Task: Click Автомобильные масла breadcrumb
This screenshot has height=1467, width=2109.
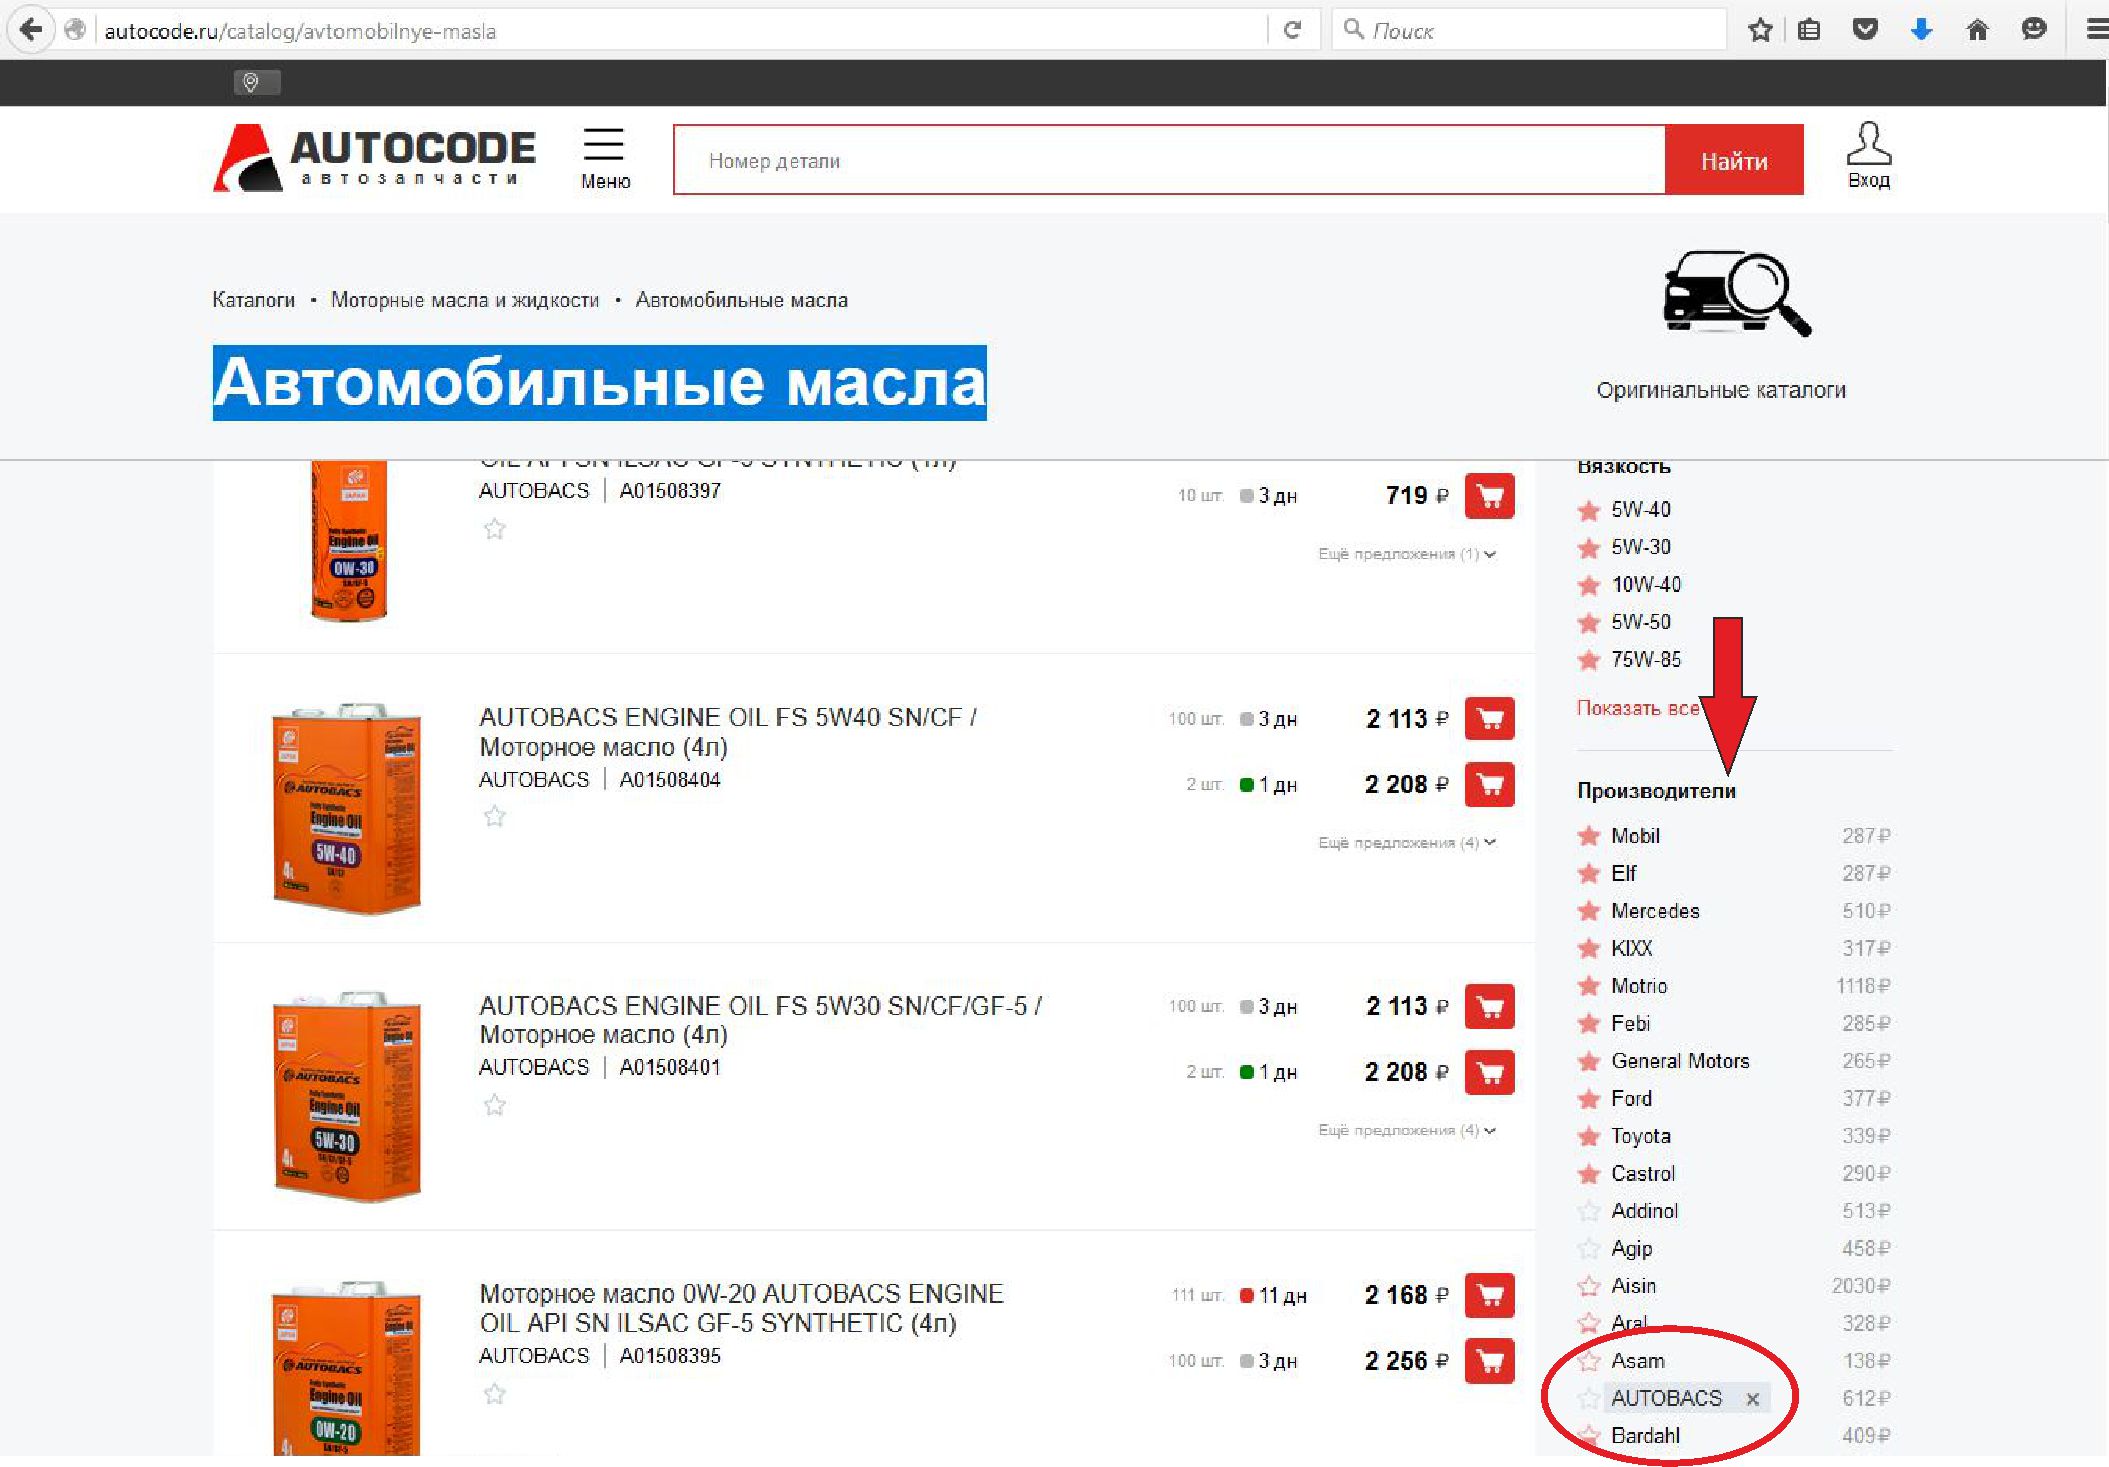Action: click(741, 300)
